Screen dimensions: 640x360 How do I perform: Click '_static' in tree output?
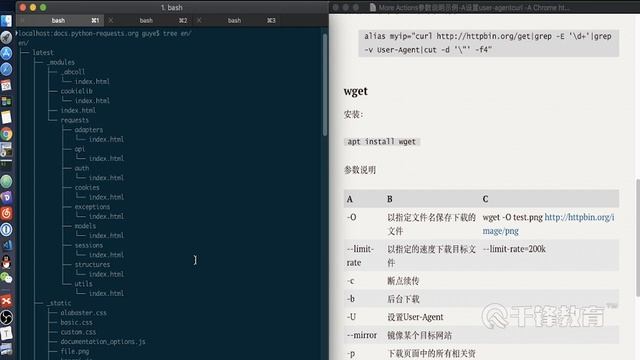click(x=59, y=303)
